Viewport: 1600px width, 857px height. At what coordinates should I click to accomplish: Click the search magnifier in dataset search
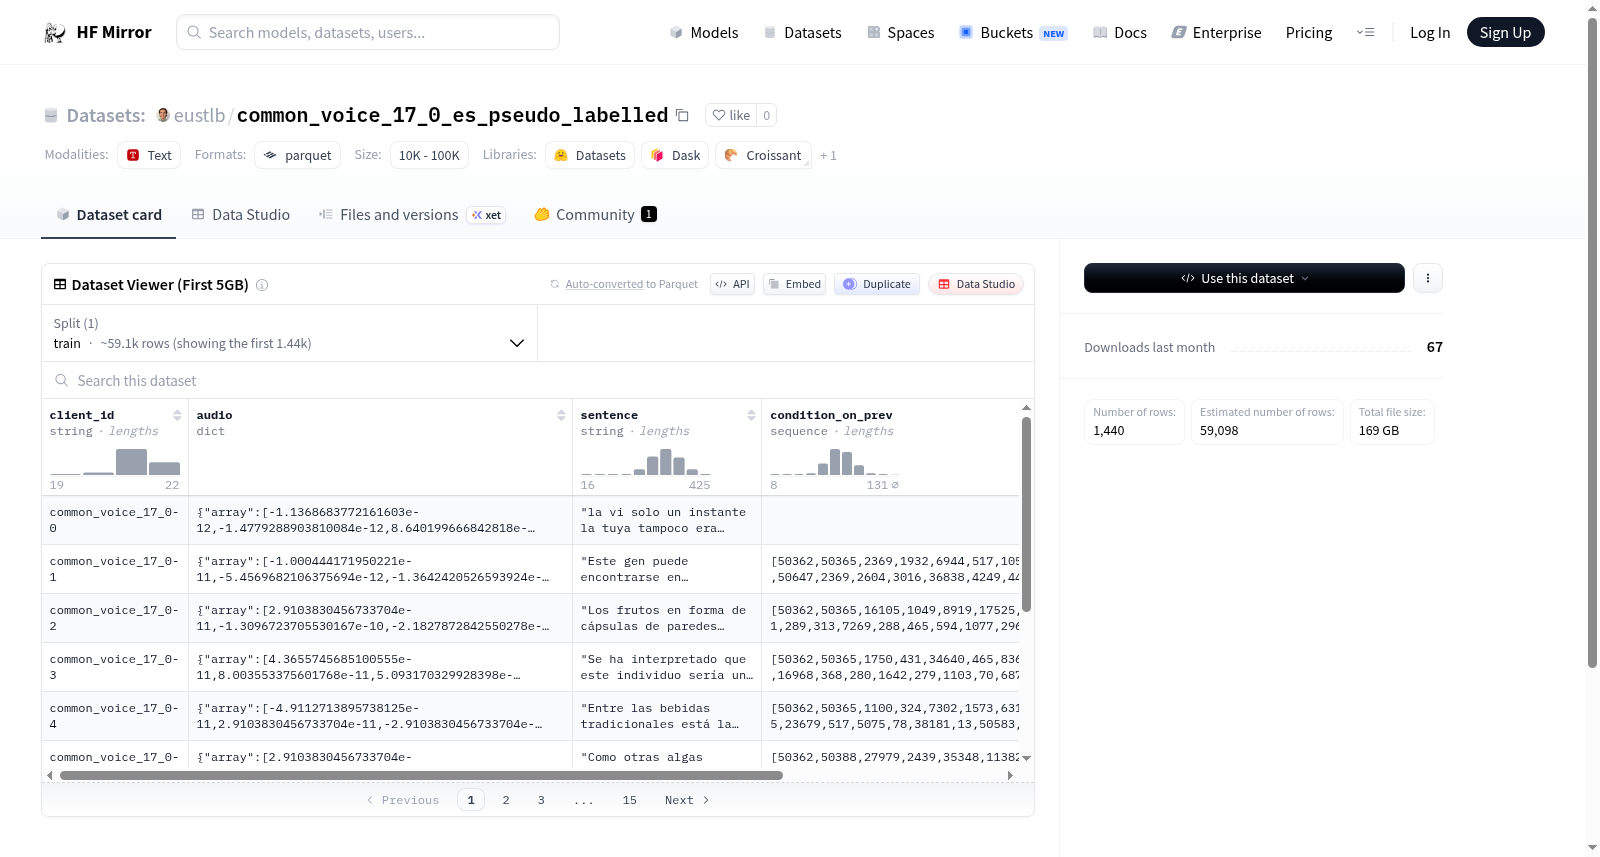[x=62, y=381]
